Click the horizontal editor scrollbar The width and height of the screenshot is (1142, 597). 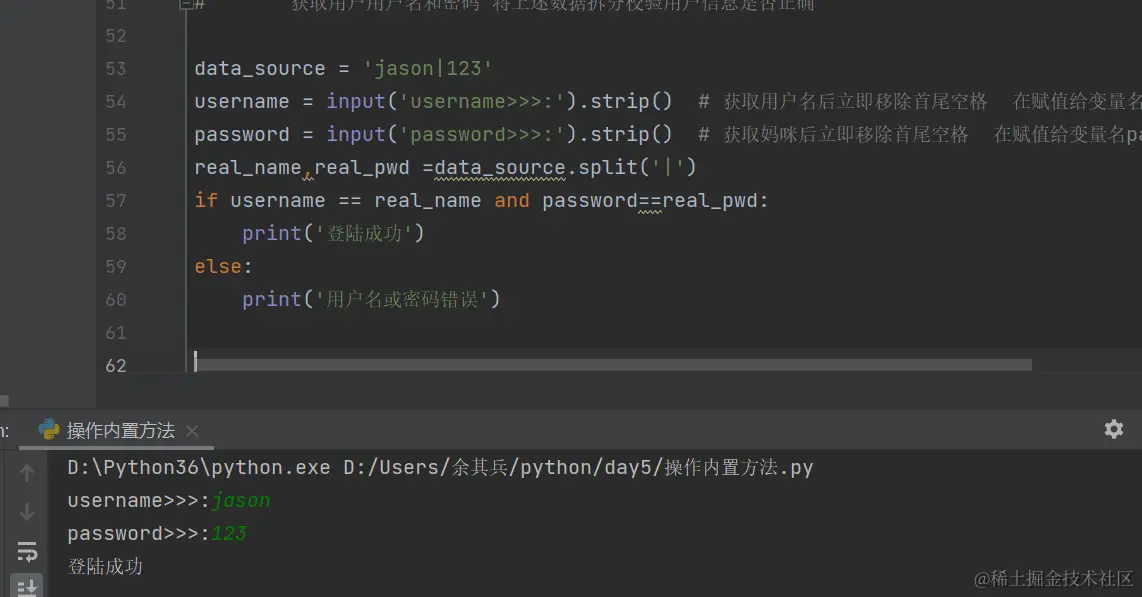[613, 365]
